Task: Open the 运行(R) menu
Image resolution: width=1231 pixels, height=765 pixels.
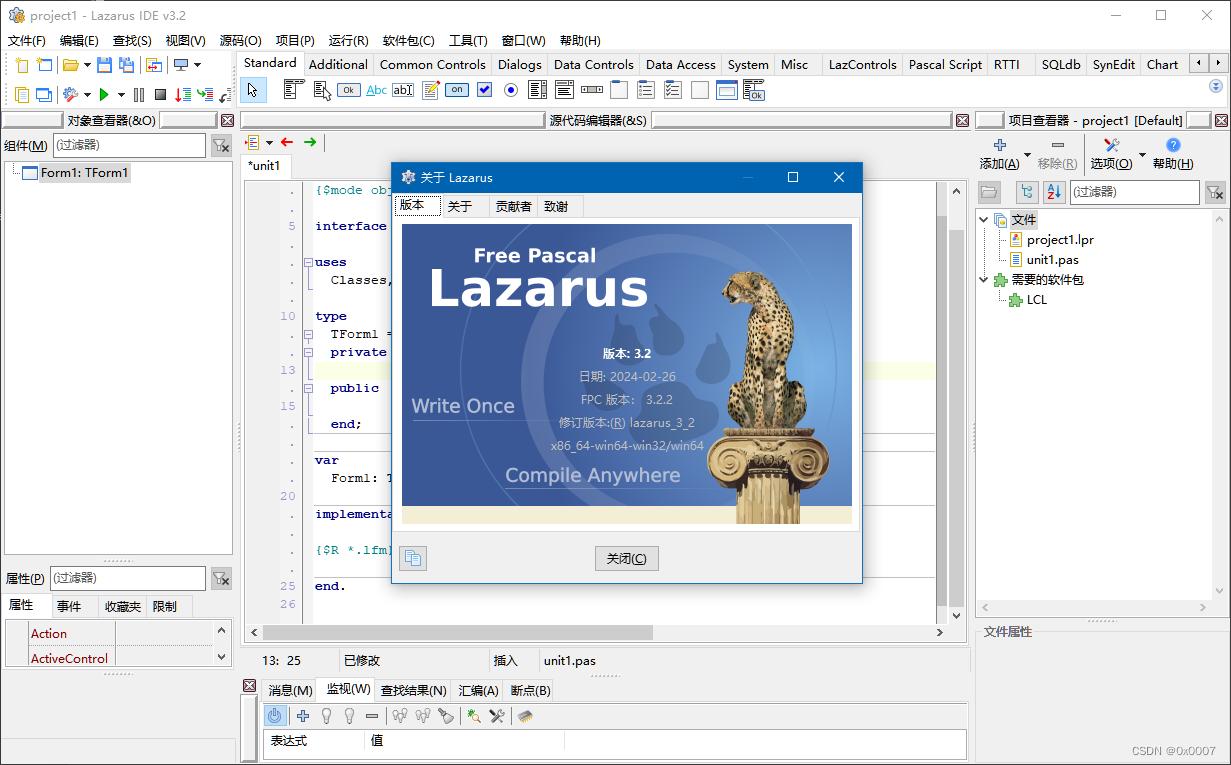Action: (x=348, y=40)
